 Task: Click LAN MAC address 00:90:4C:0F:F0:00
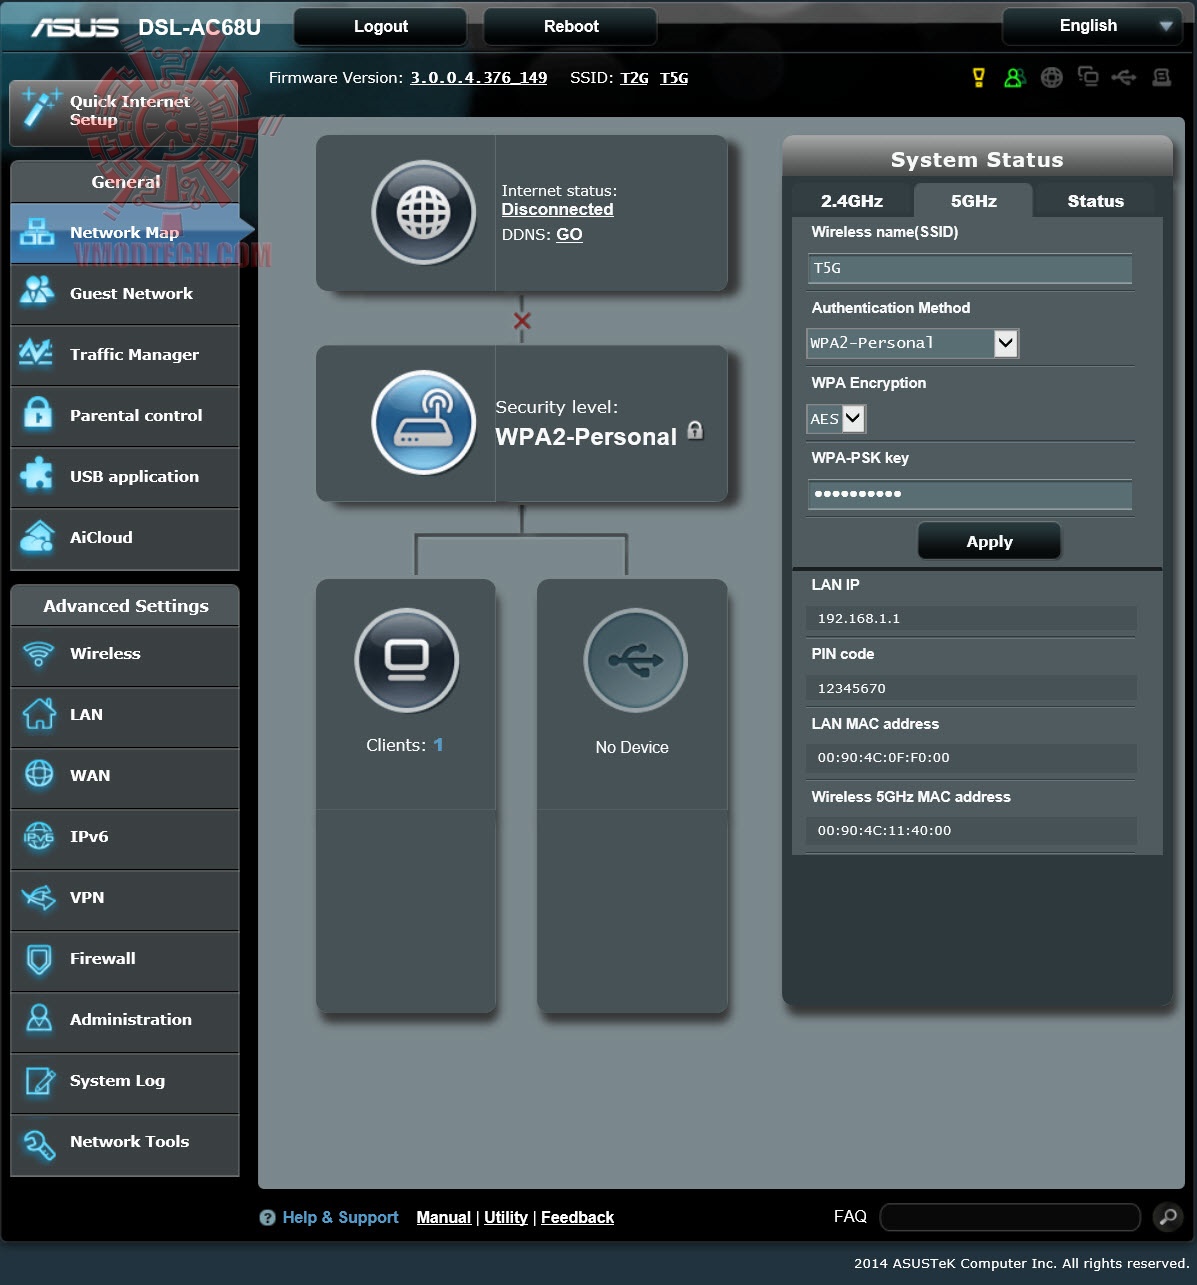[884, 757]
